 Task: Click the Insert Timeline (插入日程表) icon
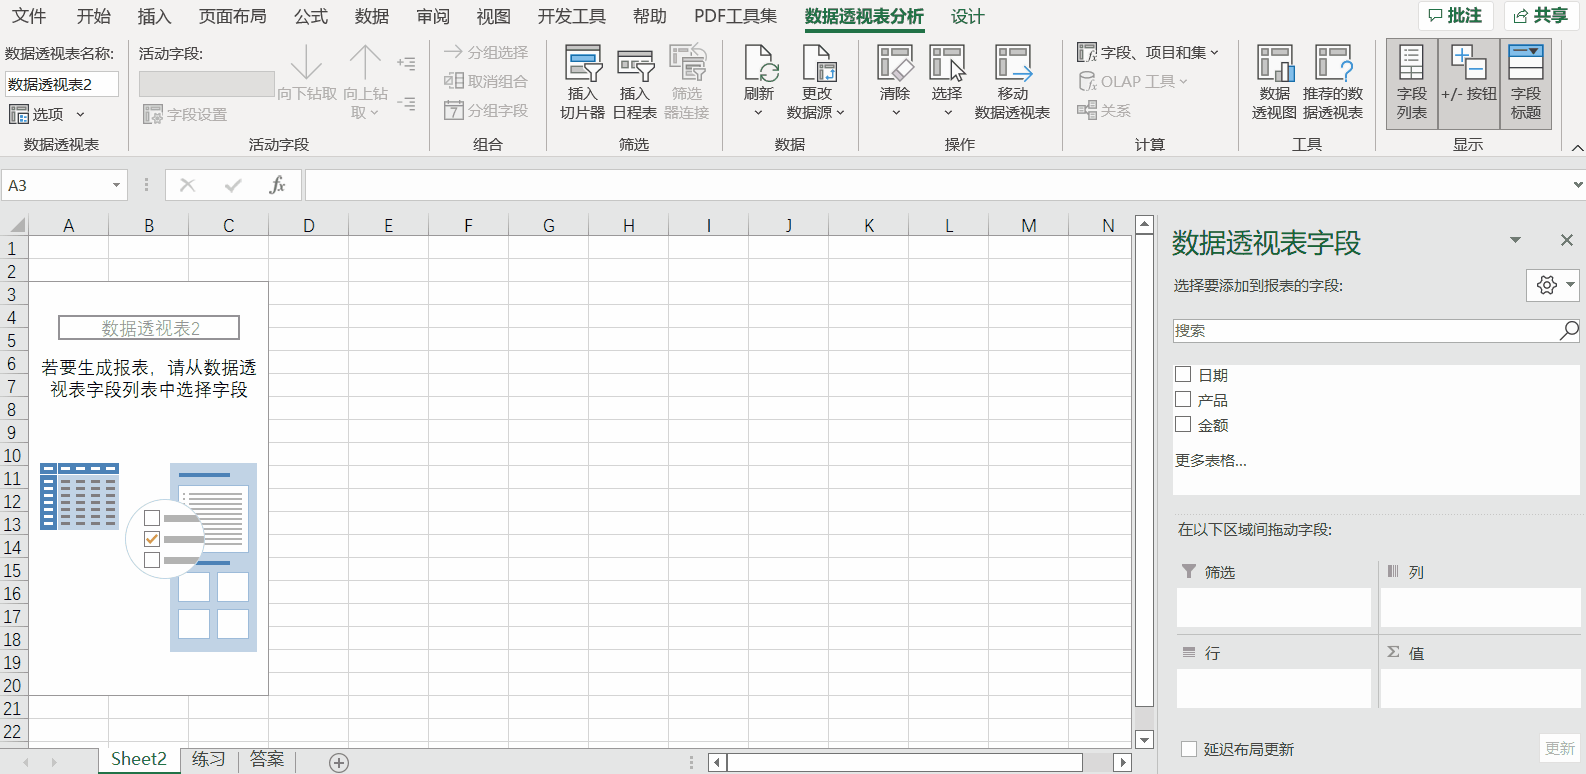click(634, 65)
